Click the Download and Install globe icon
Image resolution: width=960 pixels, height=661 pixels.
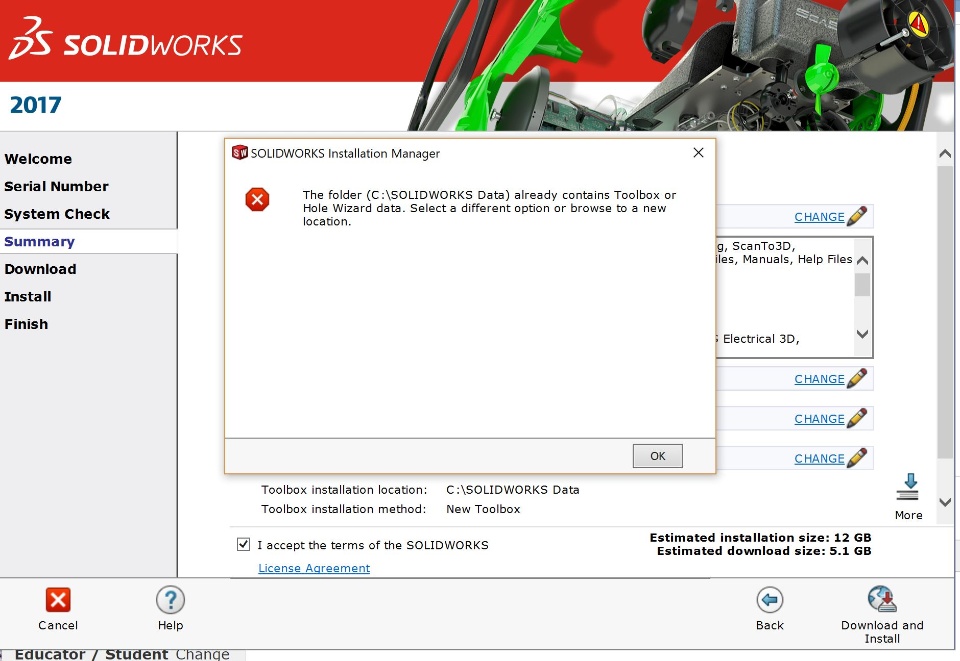[x=882, y=600]
